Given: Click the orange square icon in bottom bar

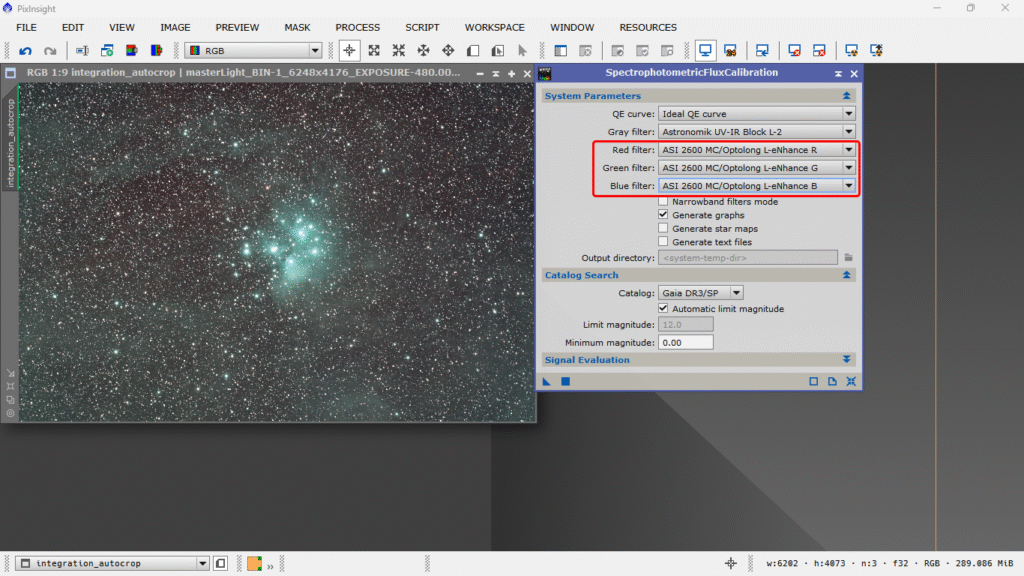Looking at the screenshot, I should (x=255, y=564).
